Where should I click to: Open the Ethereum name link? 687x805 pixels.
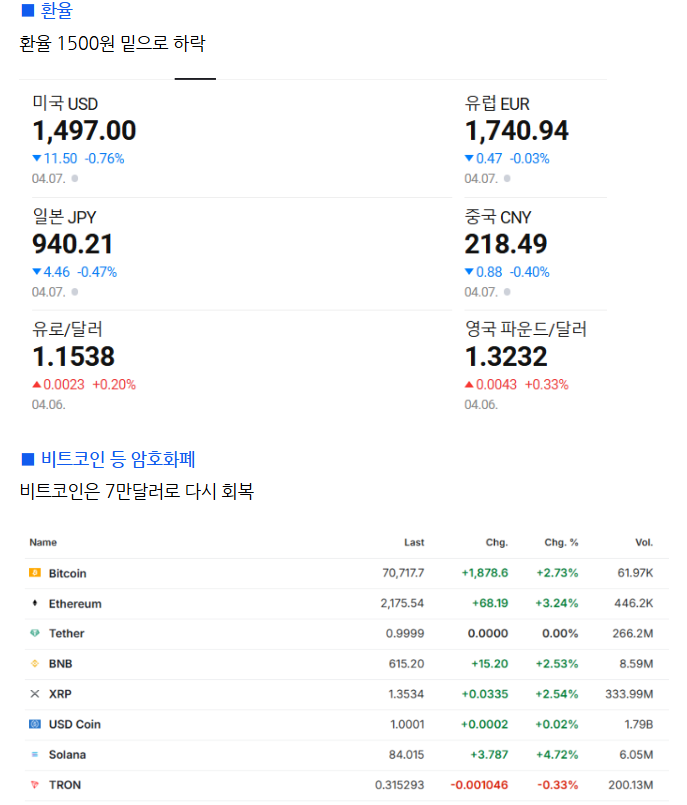[75, 604]
